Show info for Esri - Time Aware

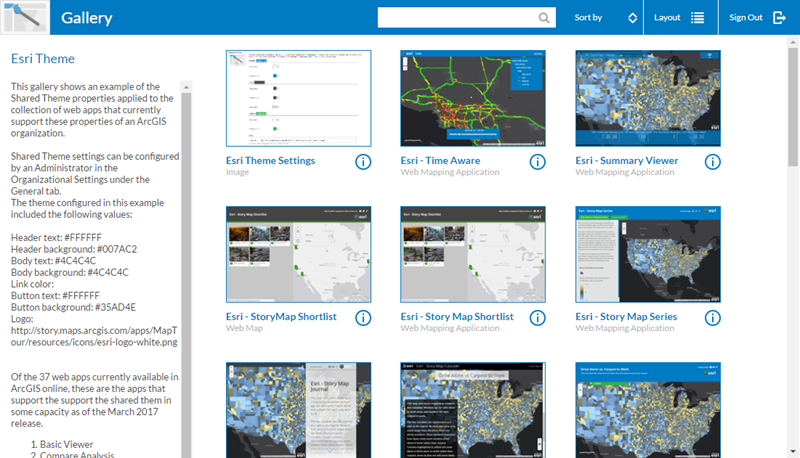537,162
